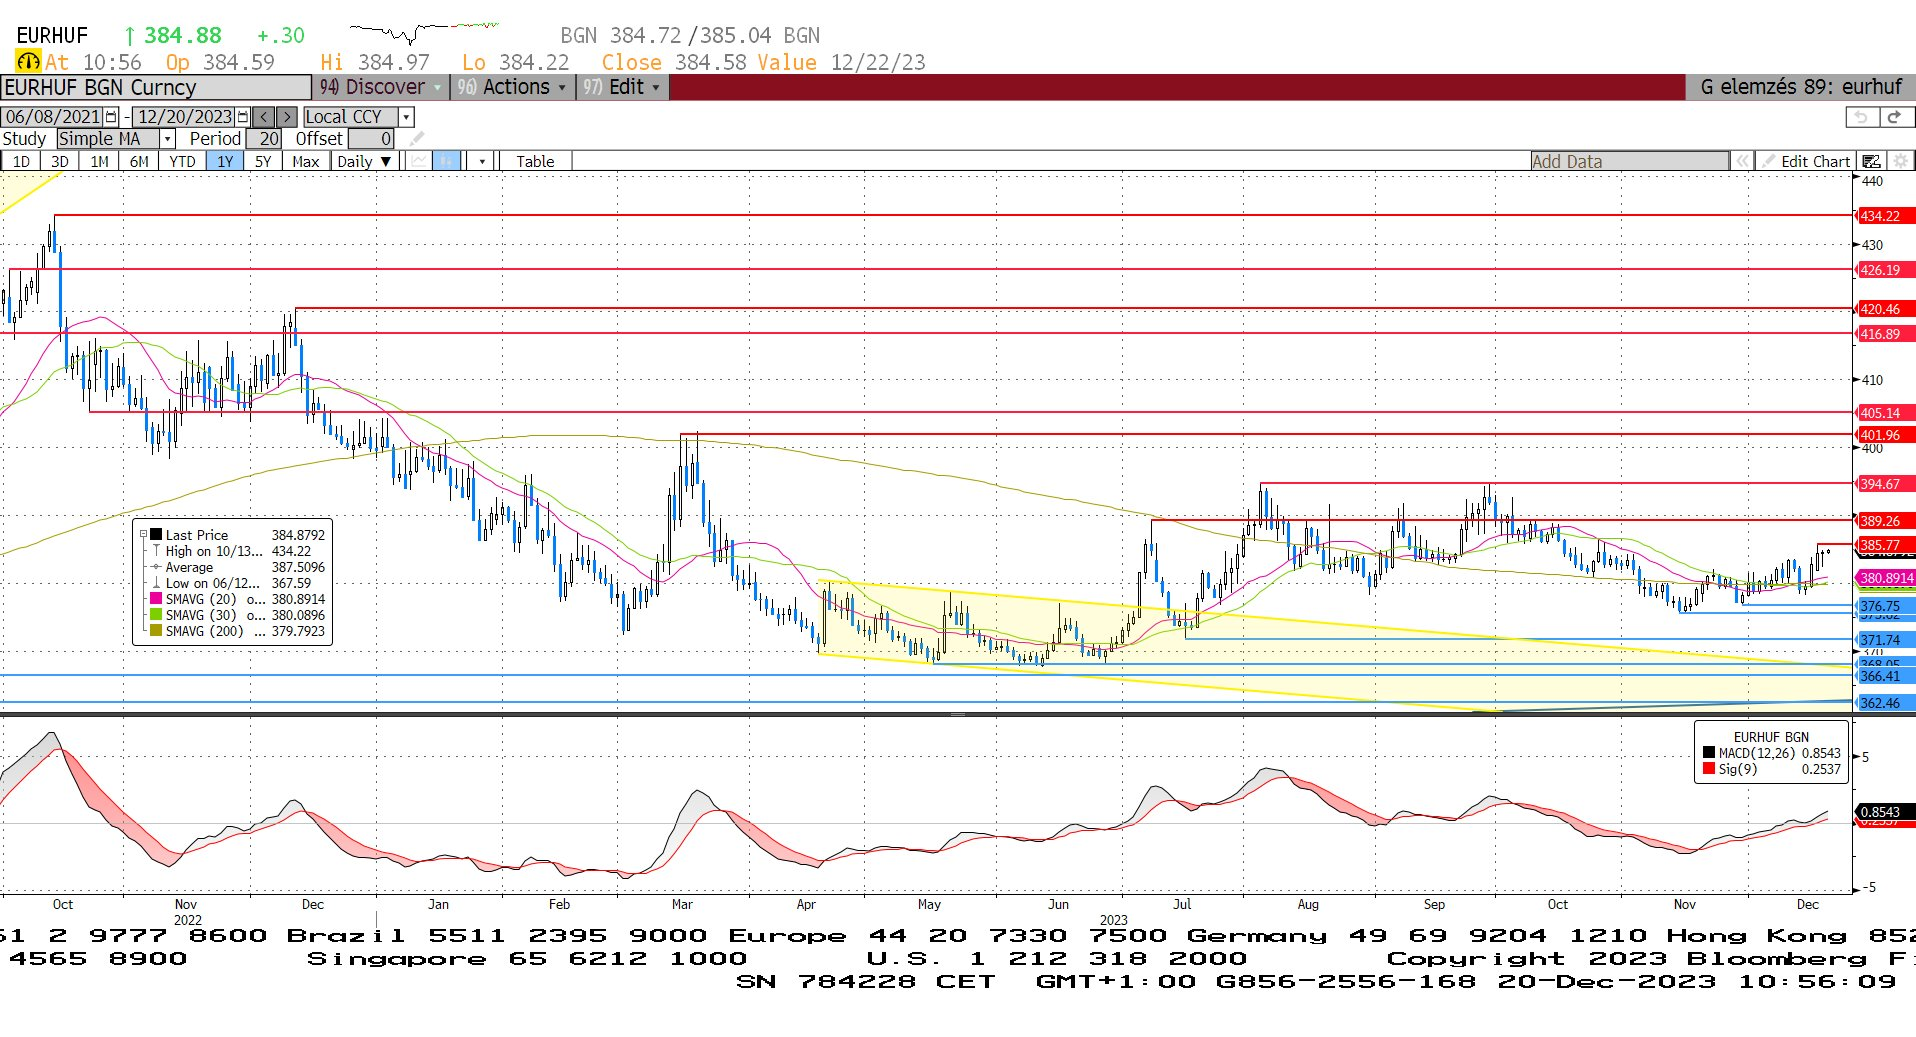This screenshot has height=1037, width=1916.
Task: Open the 97) Edit menu
Action: pos(622,87)
